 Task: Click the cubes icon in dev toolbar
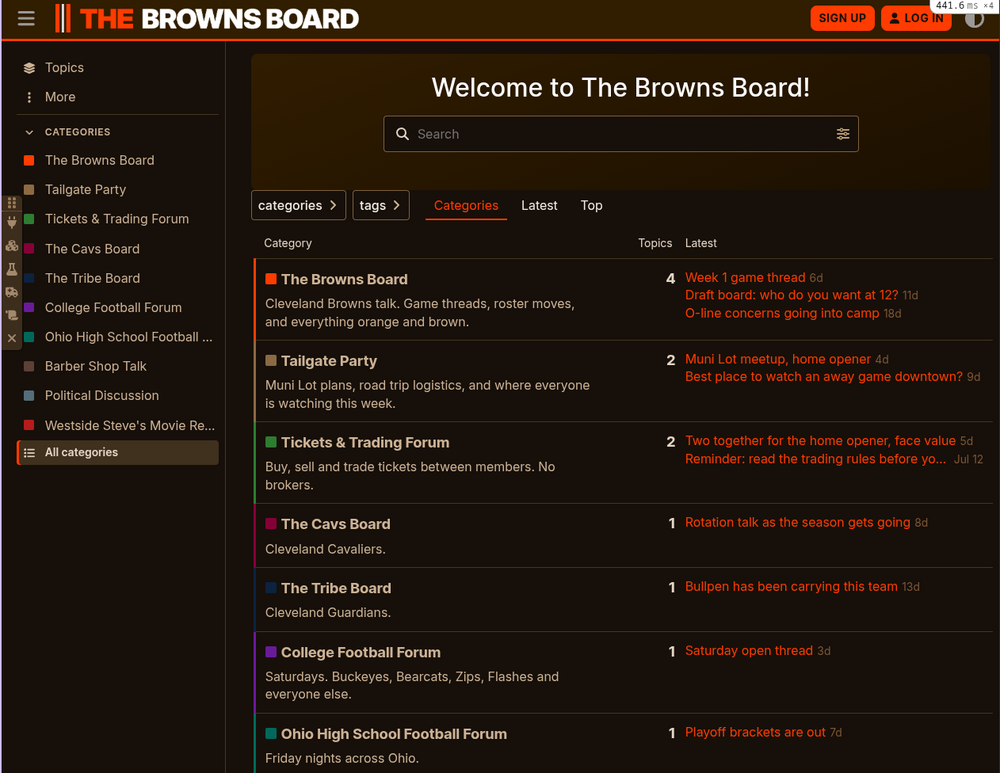click(x=11, y=246)
